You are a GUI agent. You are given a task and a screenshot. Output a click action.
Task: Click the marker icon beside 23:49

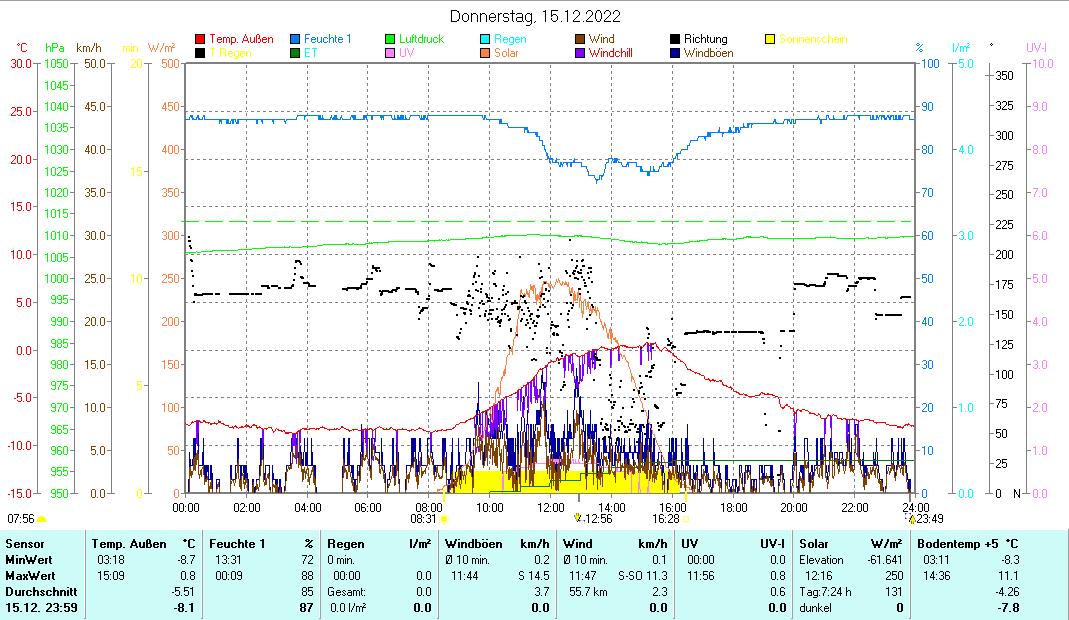pos(912,519)
